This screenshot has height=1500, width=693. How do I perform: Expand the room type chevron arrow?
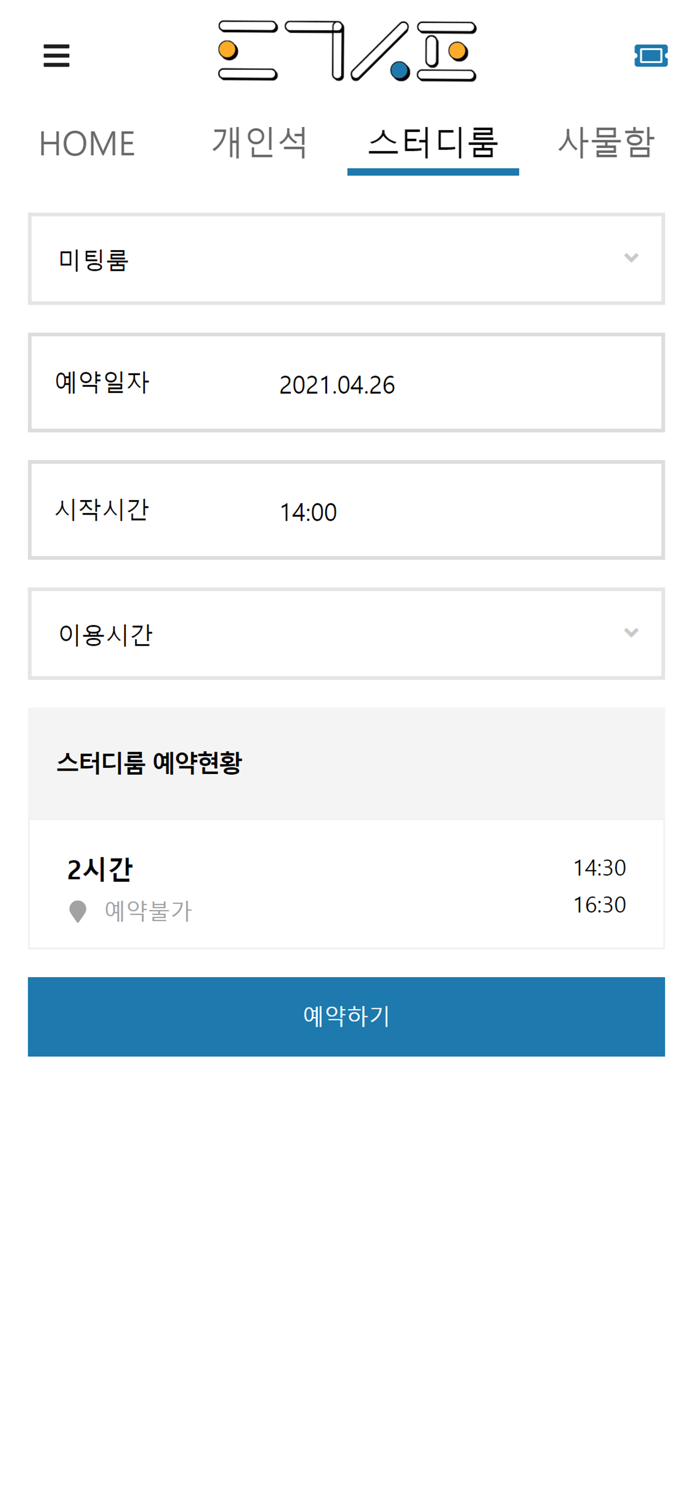(x=631, y=257)
